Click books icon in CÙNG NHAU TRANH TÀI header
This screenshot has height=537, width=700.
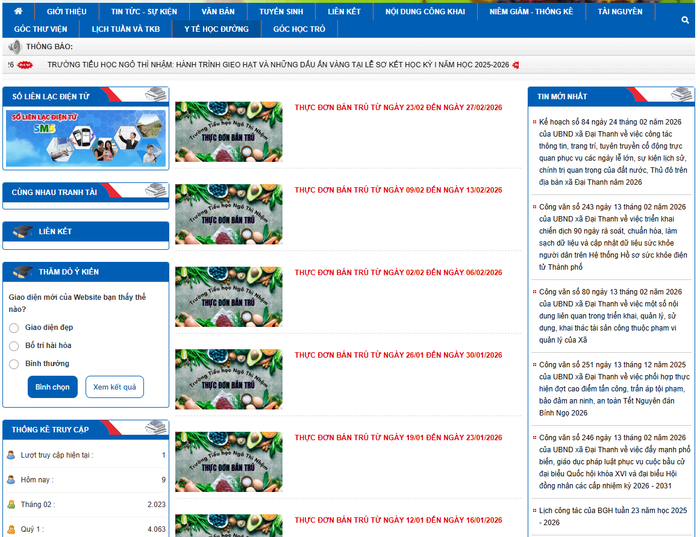[x=156, y=190]
